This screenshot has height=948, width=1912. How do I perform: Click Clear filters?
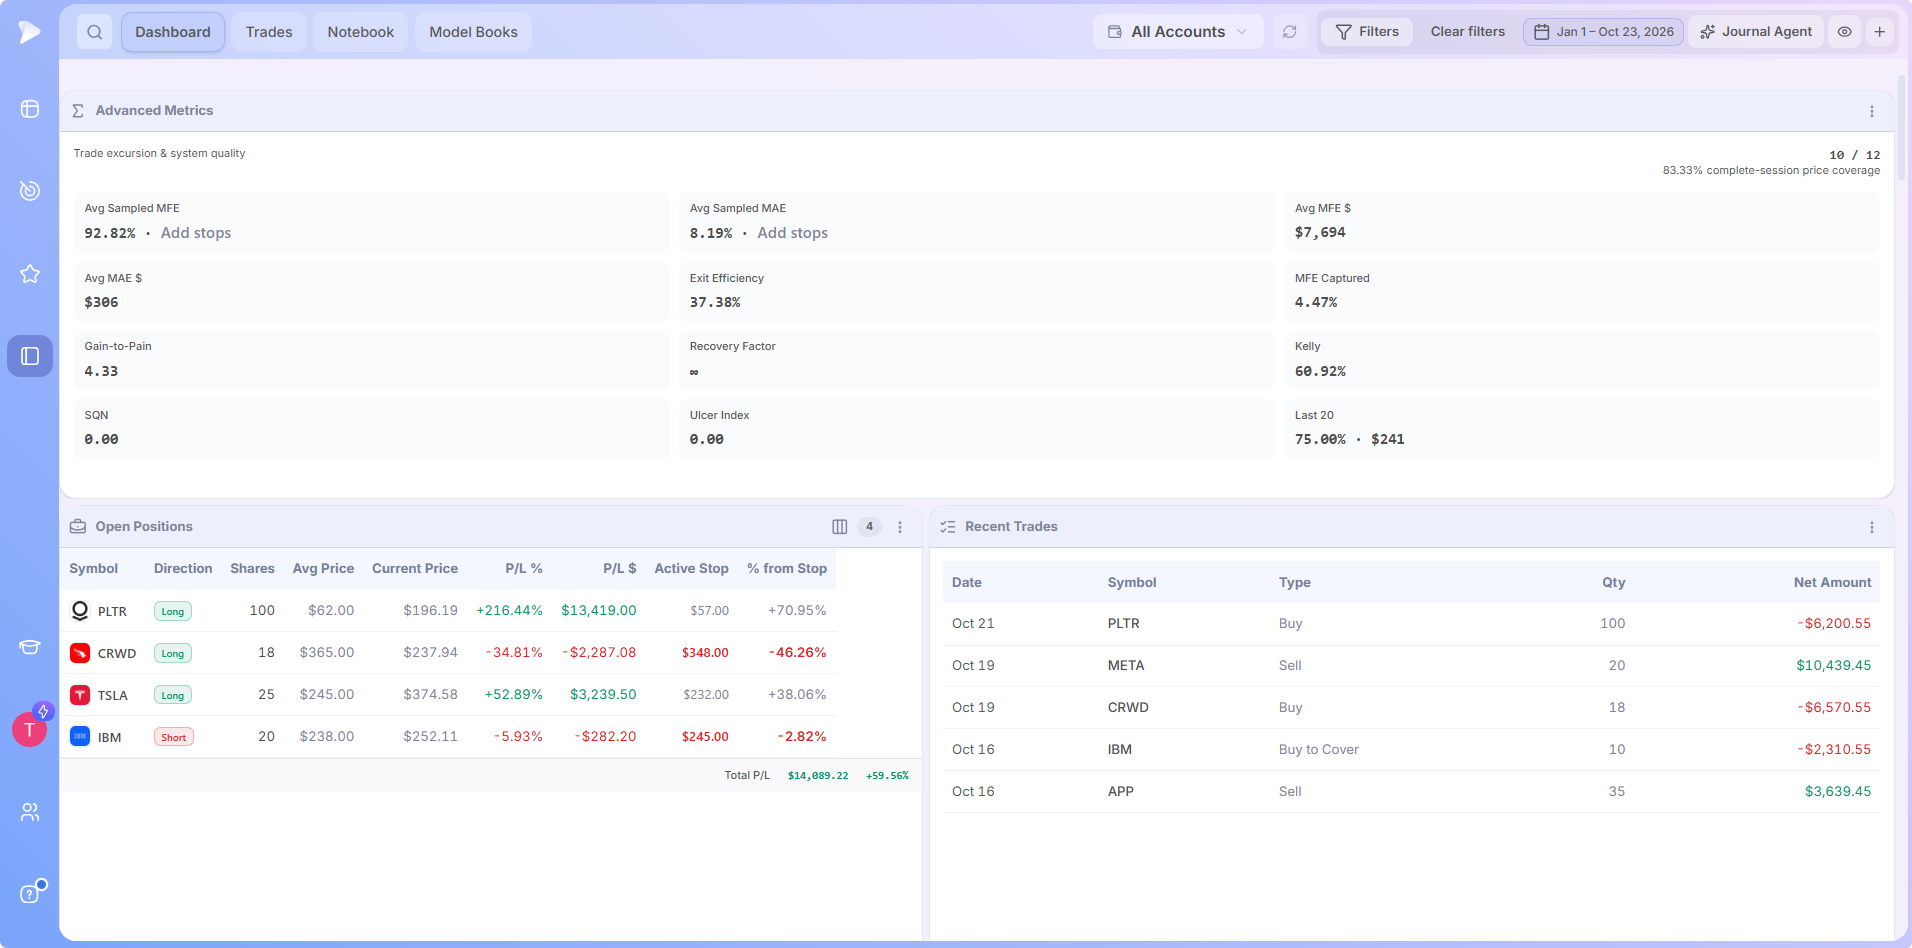pyautogui.click(x=1468, y=32)
